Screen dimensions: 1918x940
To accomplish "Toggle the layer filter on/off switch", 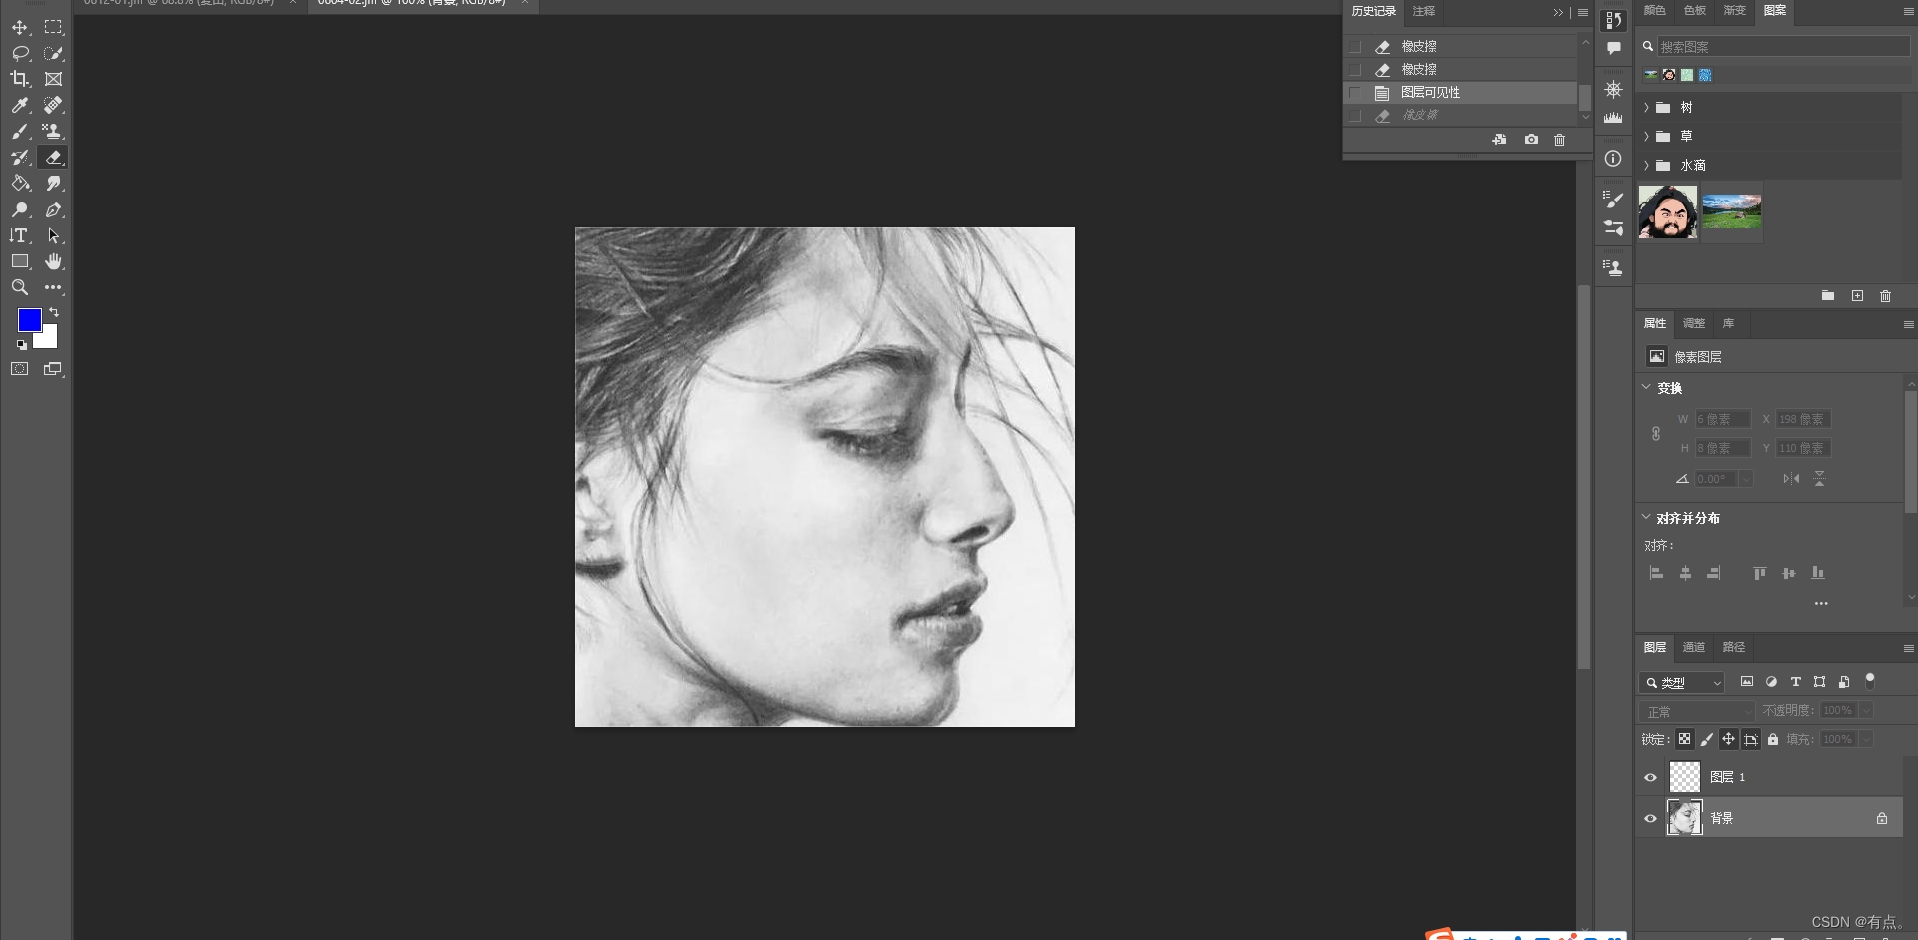I will 1870,681.
